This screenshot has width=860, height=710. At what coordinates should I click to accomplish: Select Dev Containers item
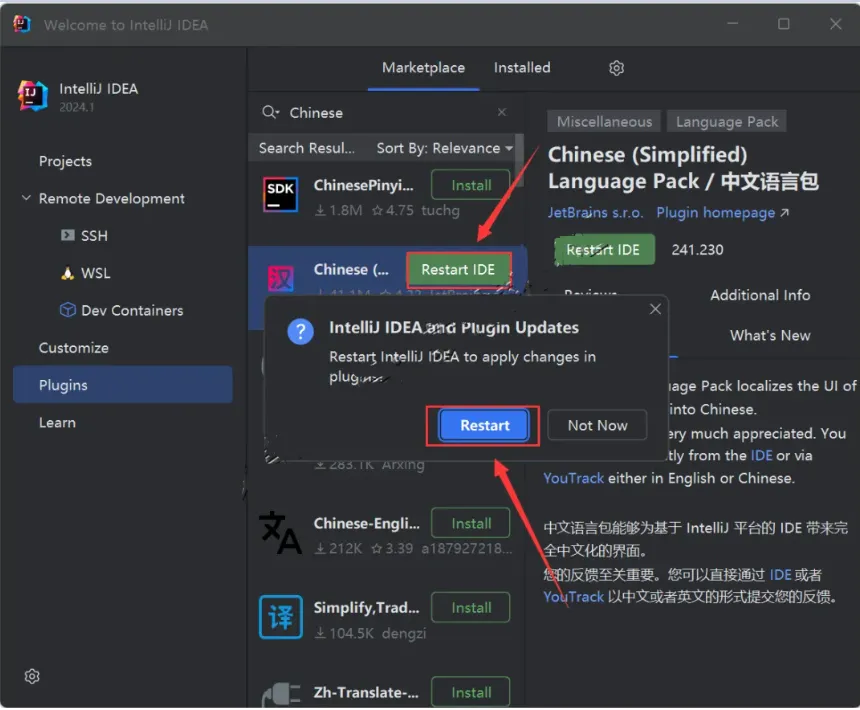click(132, 310)
